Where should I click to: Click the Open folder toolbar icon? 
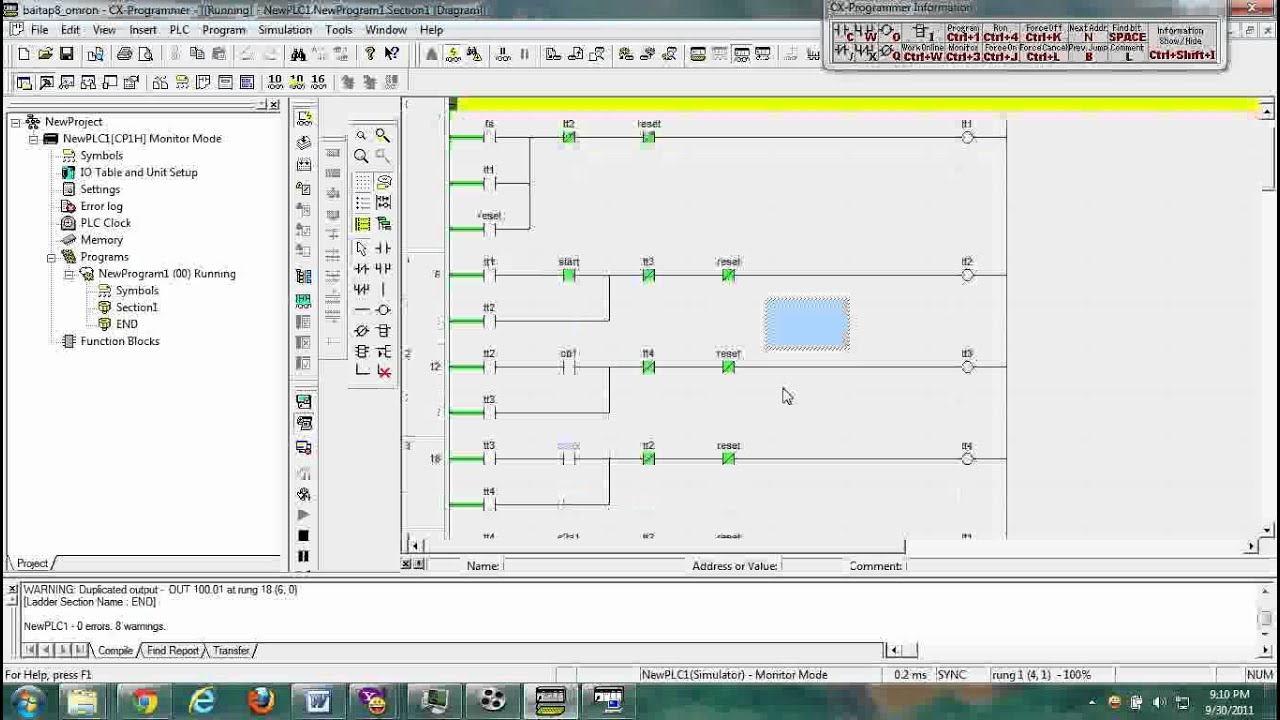45,54
